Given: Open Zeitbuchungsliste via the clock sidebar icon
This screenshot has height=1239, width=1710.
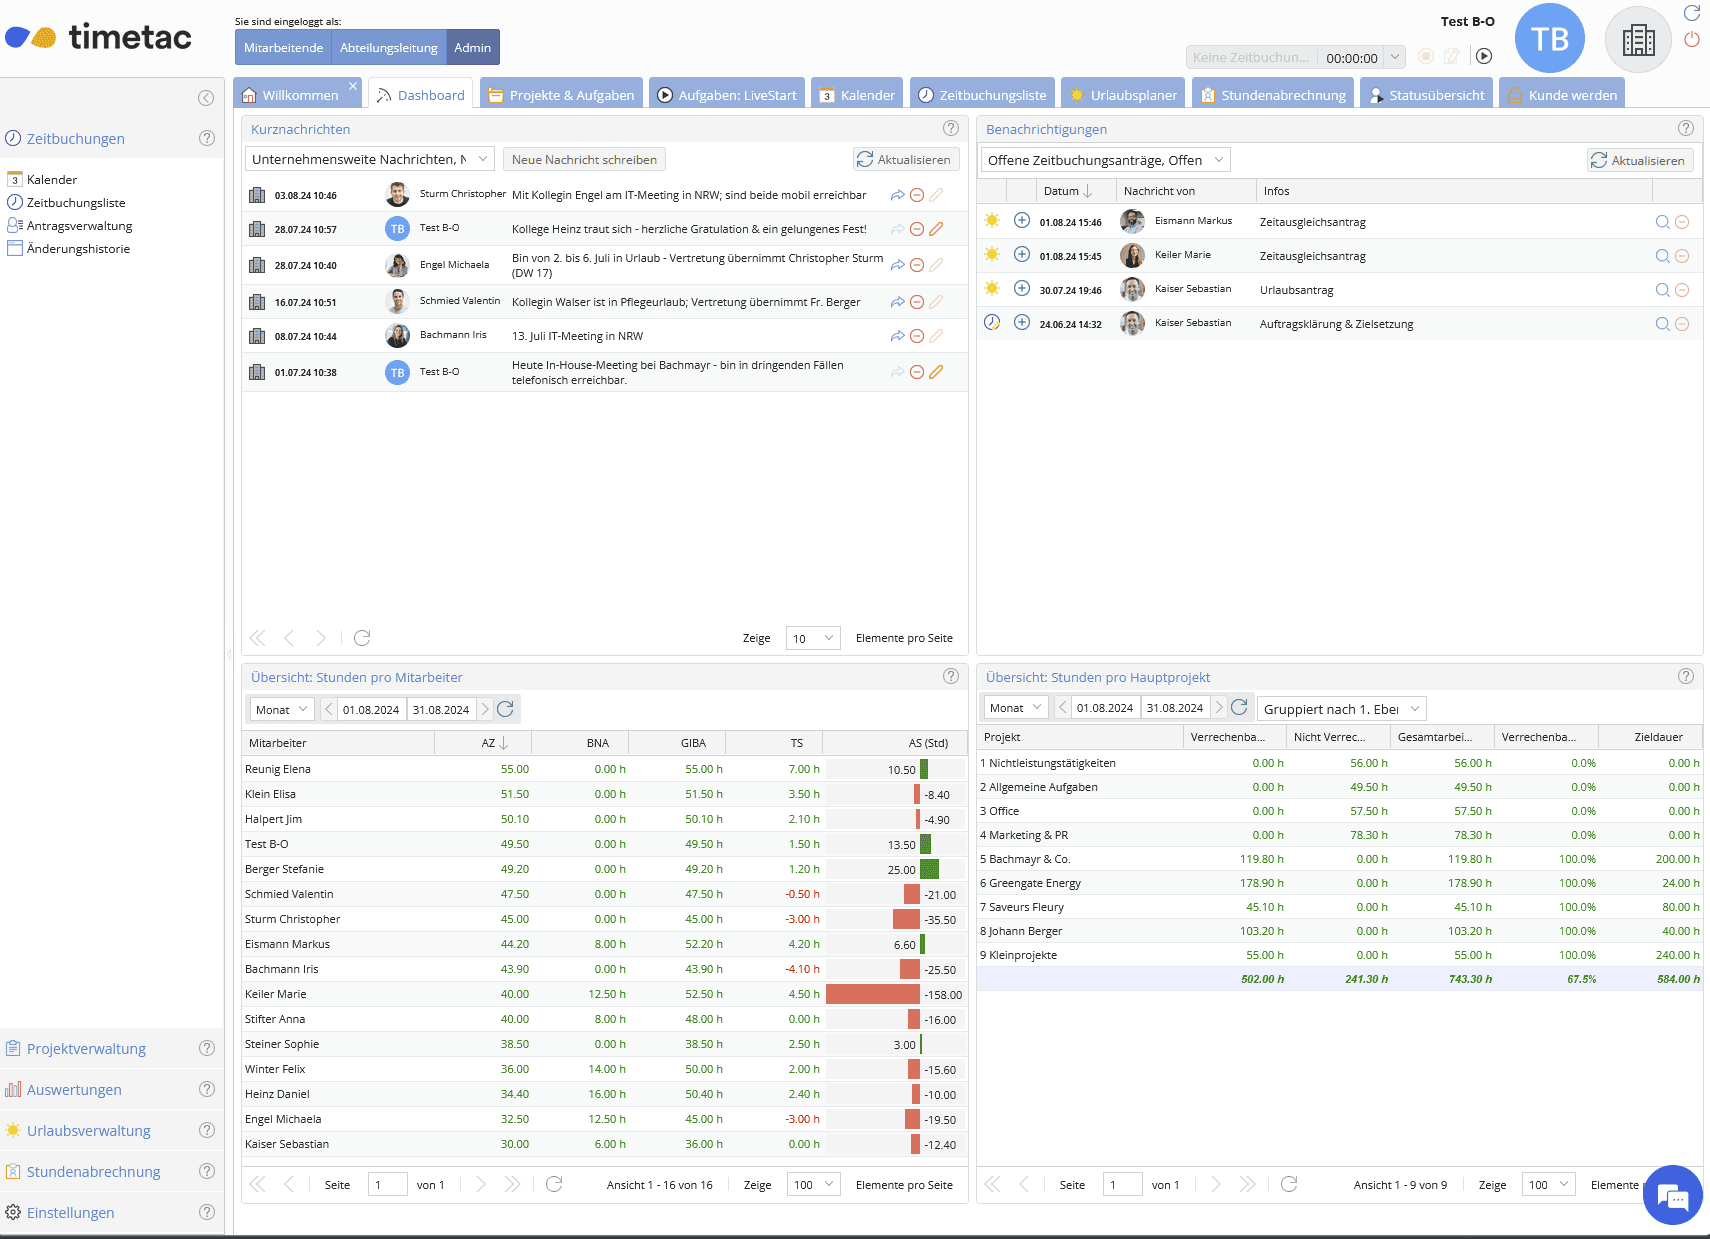Looking at the screenshot, I should coord(76,202).
